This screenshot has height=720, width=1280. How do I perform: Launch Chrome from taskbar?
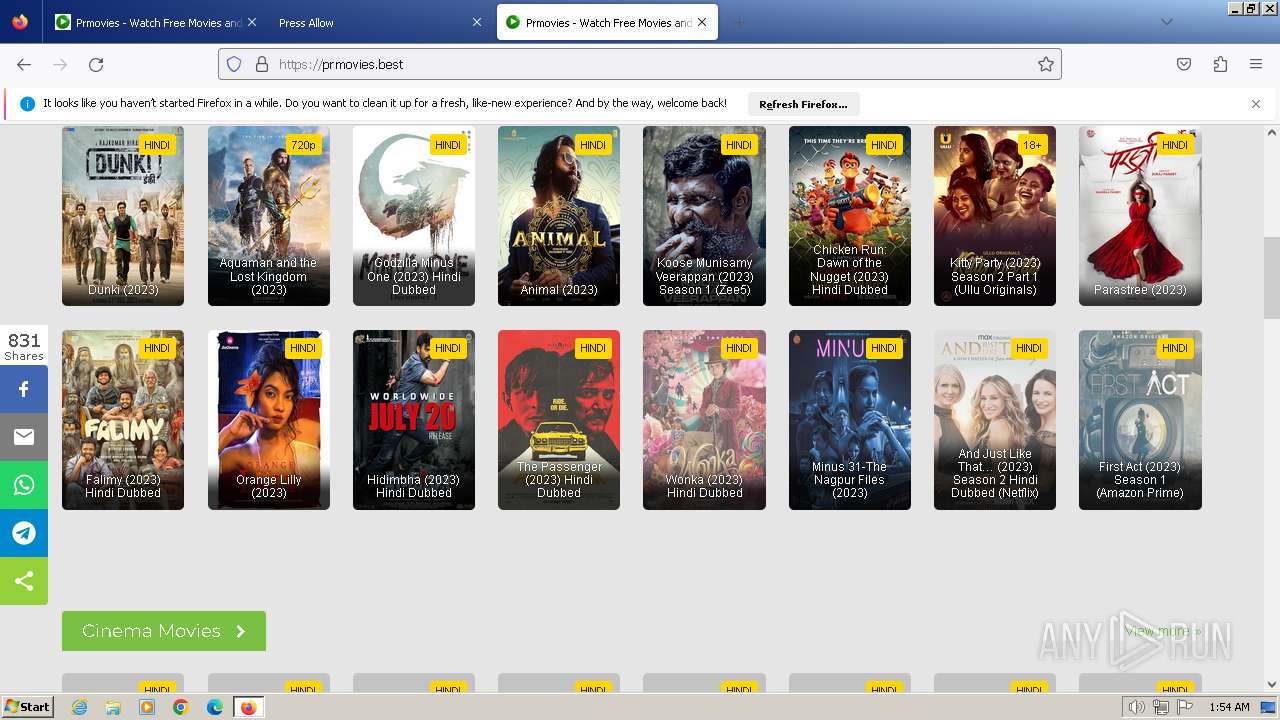click(181, 707)
